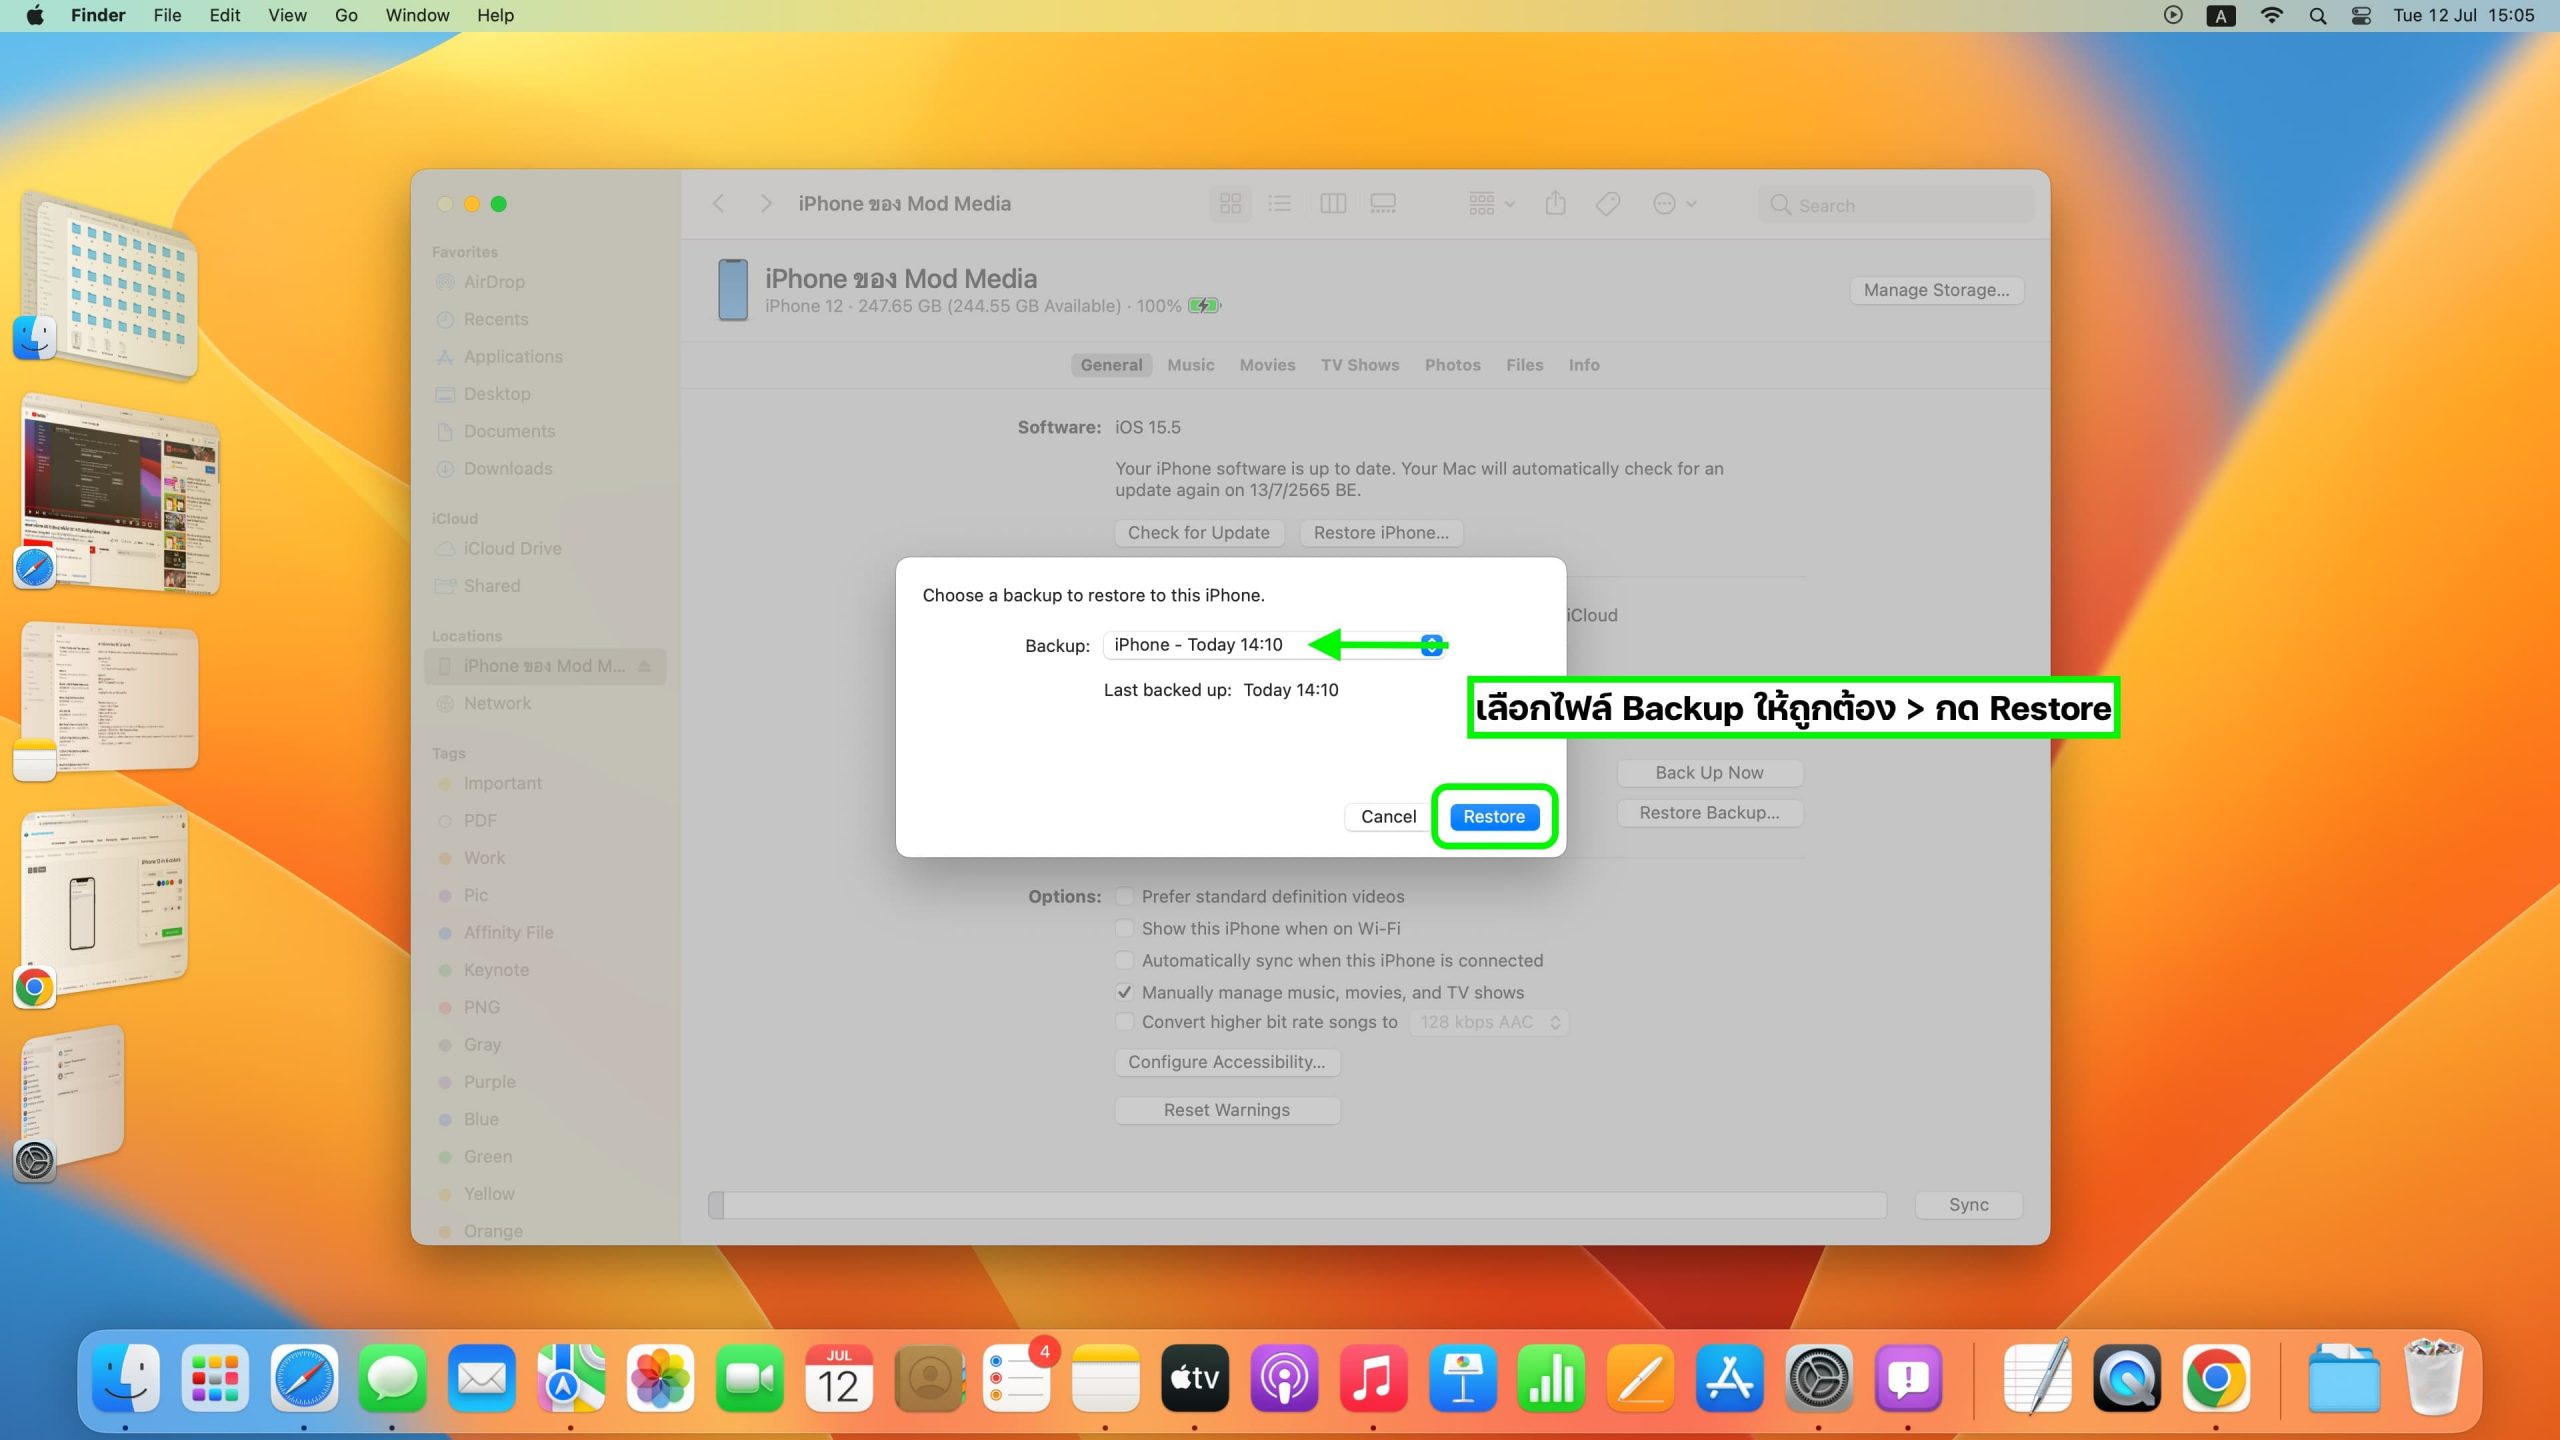Screen dimensions: 2560x1440
Task: Toggle Show this iPhone when on Wi-Fi
Action: click(1125, 928)
